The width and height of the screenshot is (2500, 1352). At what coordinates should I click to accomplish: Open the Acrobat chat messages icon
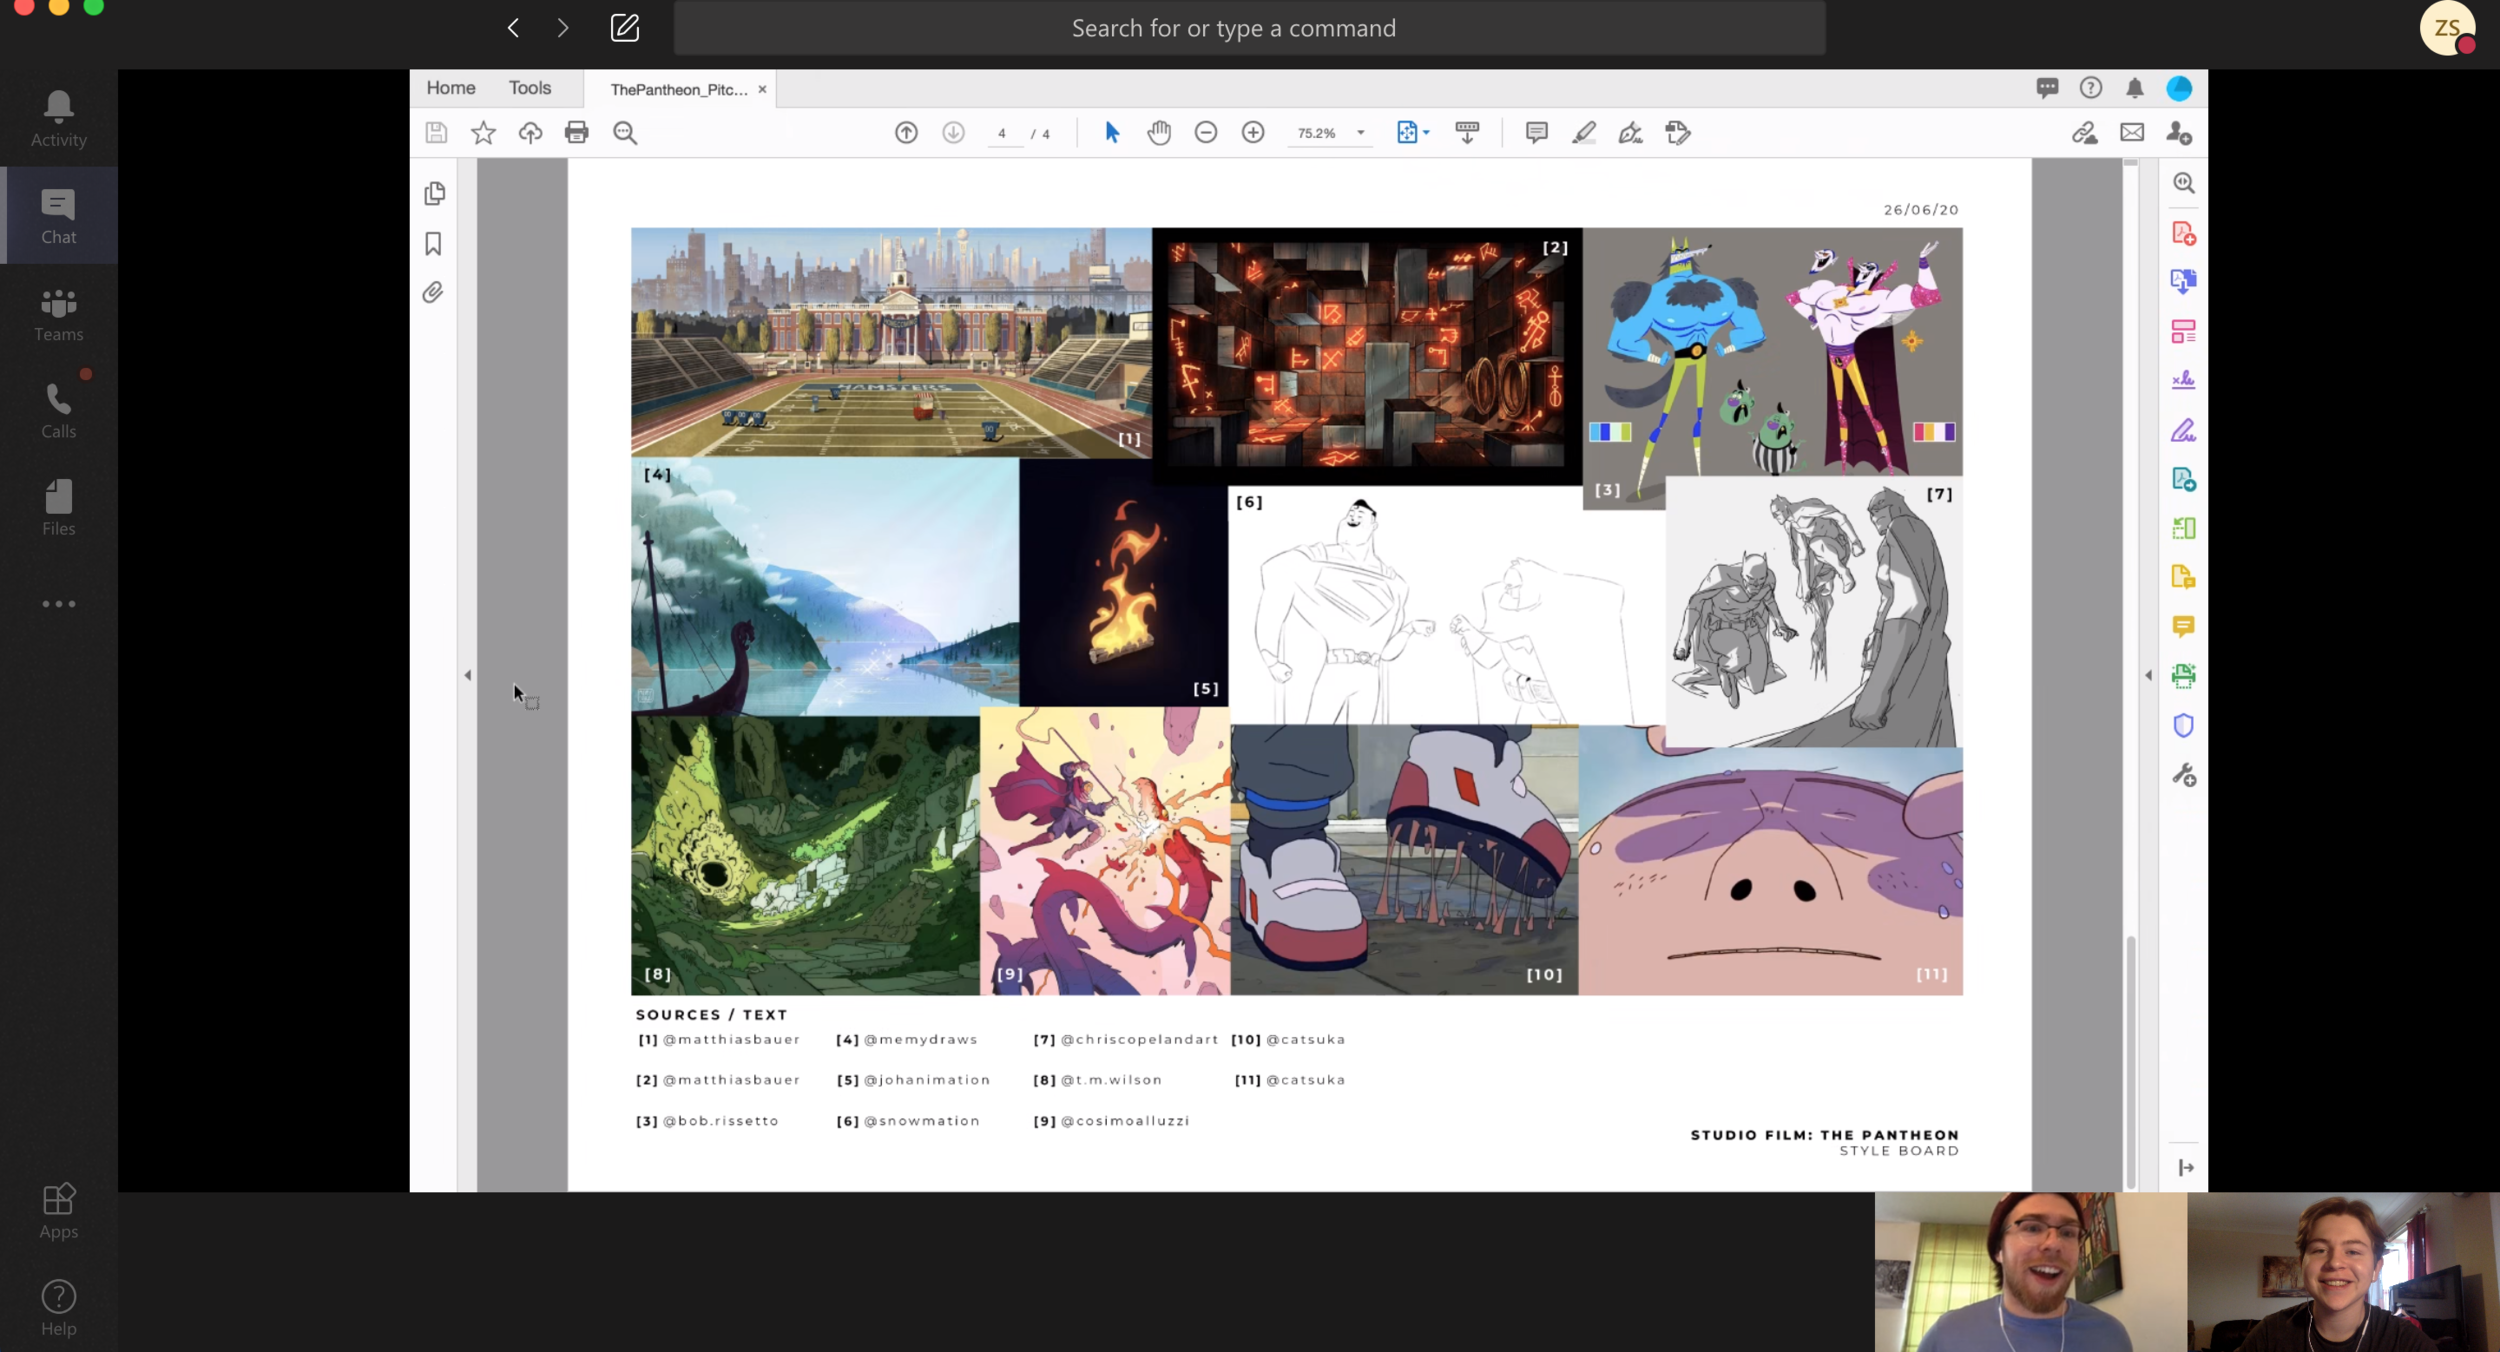click(2047, 88)
